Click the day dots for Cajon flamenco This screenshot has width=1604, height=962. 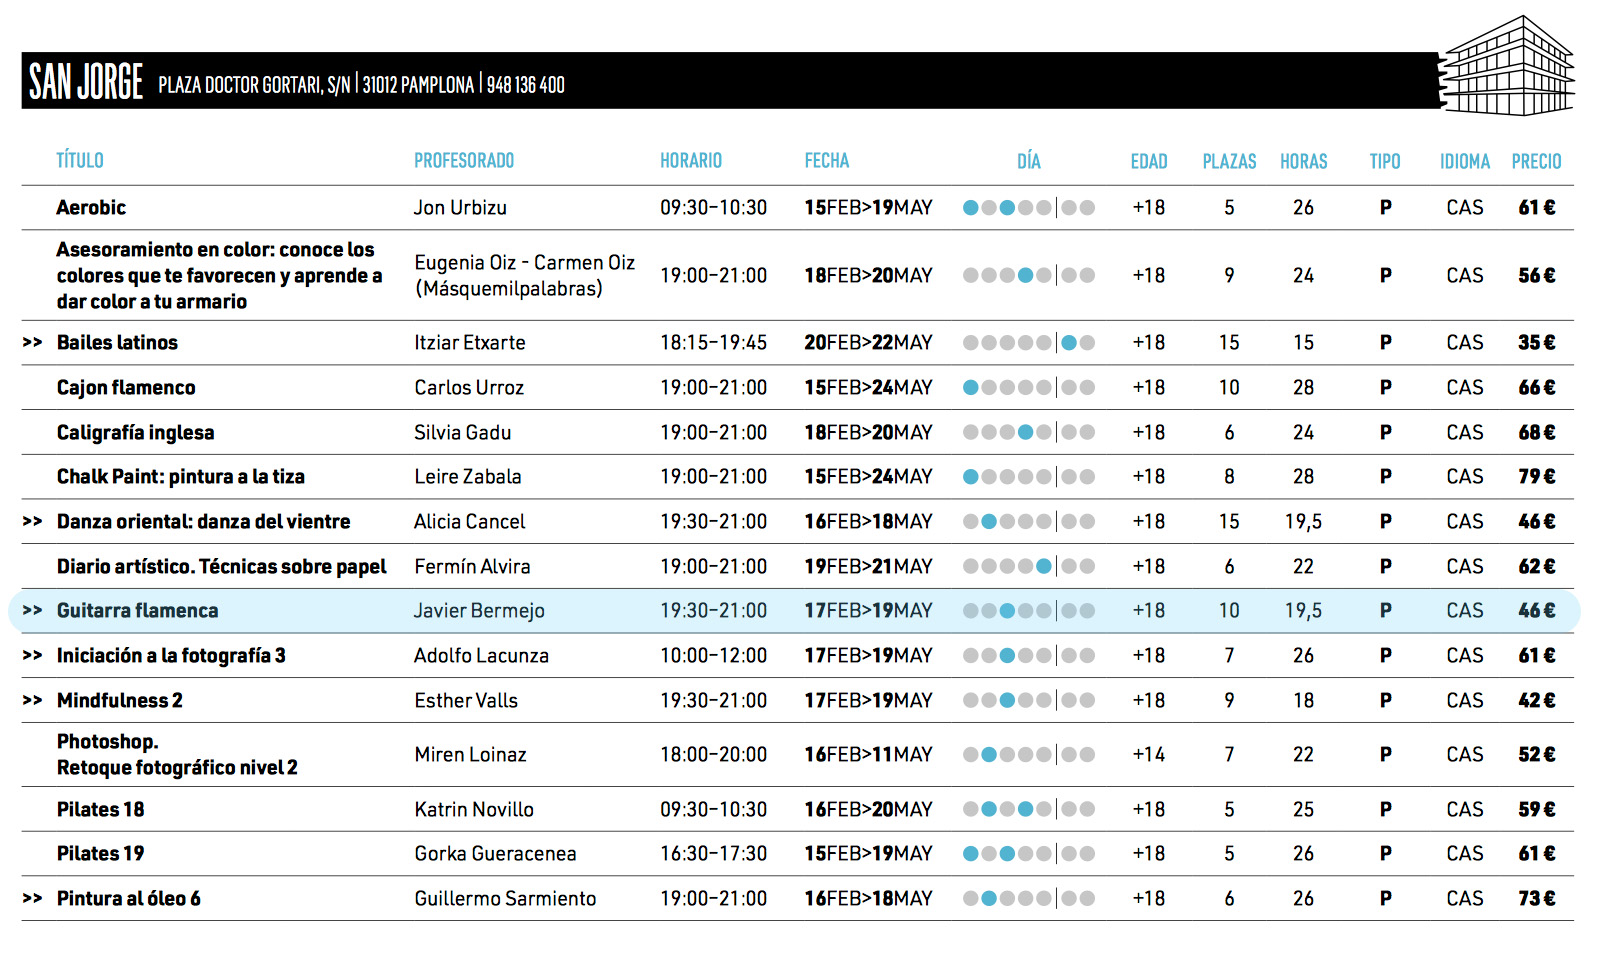tap(1028, 388)
